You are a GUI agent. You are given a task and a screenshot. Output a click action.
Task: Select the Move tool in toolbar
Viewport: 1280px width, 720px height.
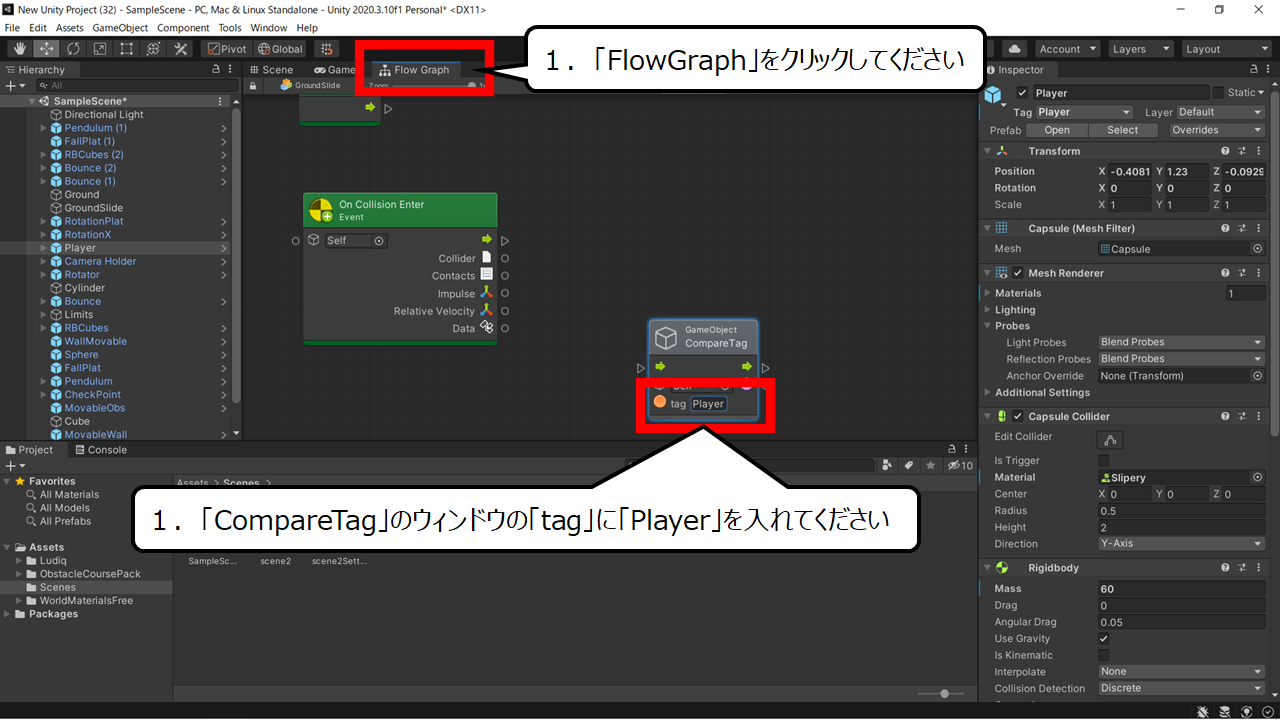pyautogui.click(x=47, y=49)
